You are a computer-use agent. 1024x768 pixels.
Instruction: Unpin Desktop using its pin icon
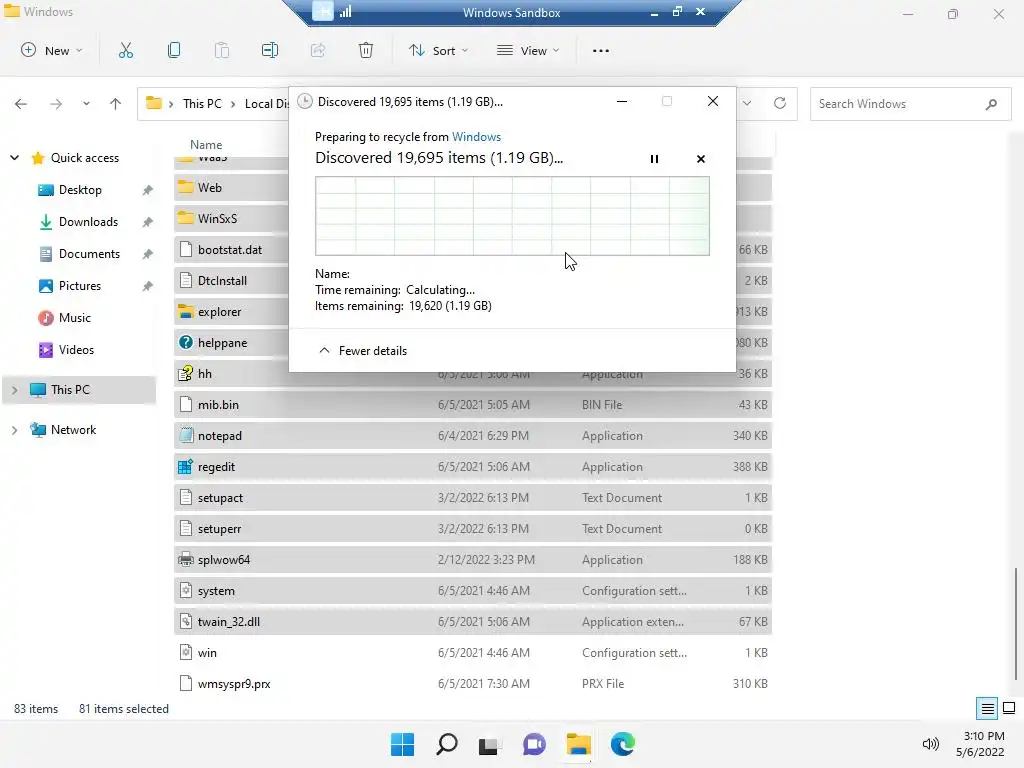click(148, 190)
